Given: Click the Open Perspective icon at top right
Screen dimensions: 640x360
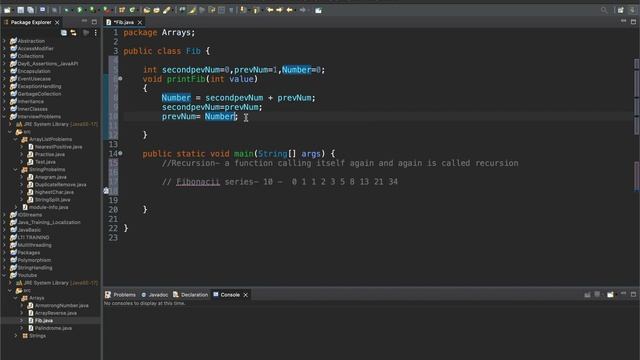Looking at the screenshot, I should pos(620,10).
